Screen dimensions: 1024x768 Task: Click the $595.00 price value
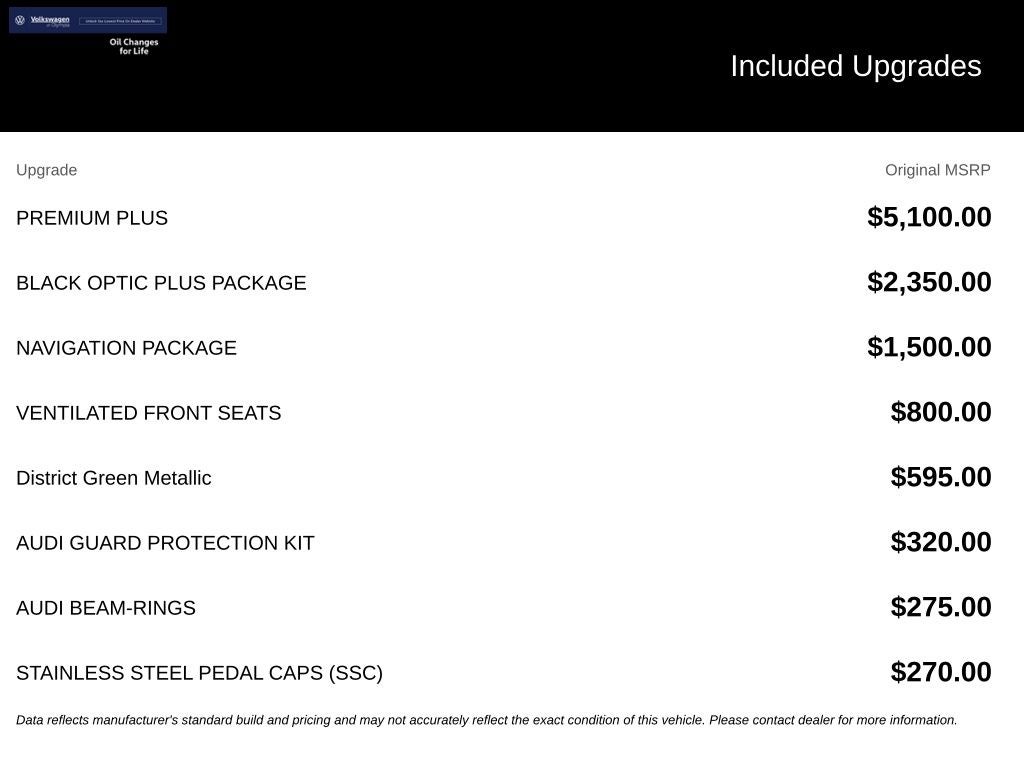tap(941, 477)
